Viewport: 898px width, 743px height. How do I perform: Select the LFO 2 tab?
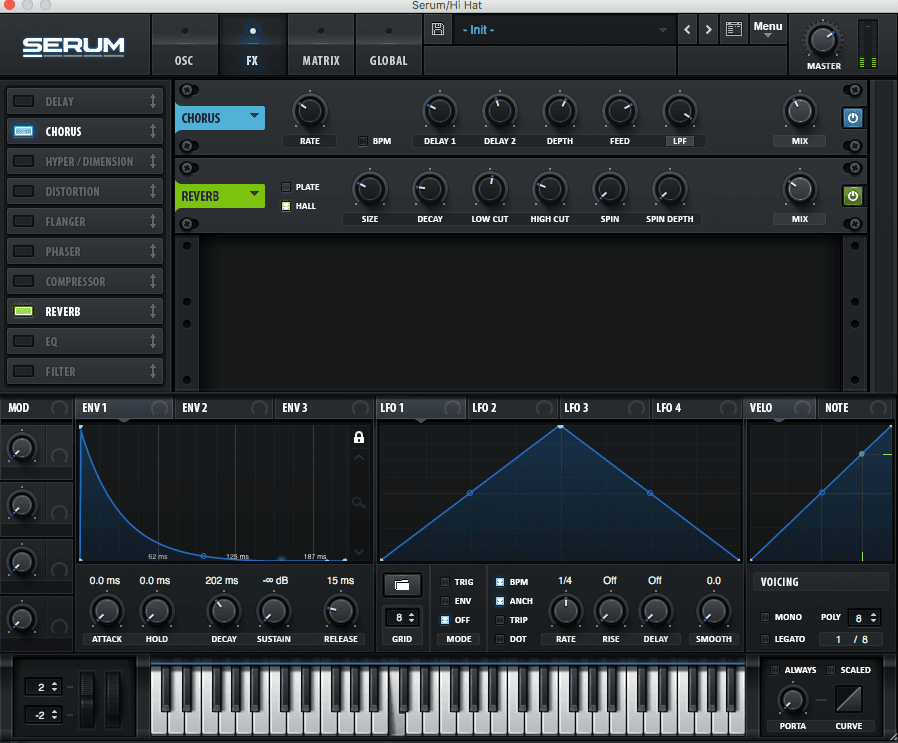click(x=512, y=408)
